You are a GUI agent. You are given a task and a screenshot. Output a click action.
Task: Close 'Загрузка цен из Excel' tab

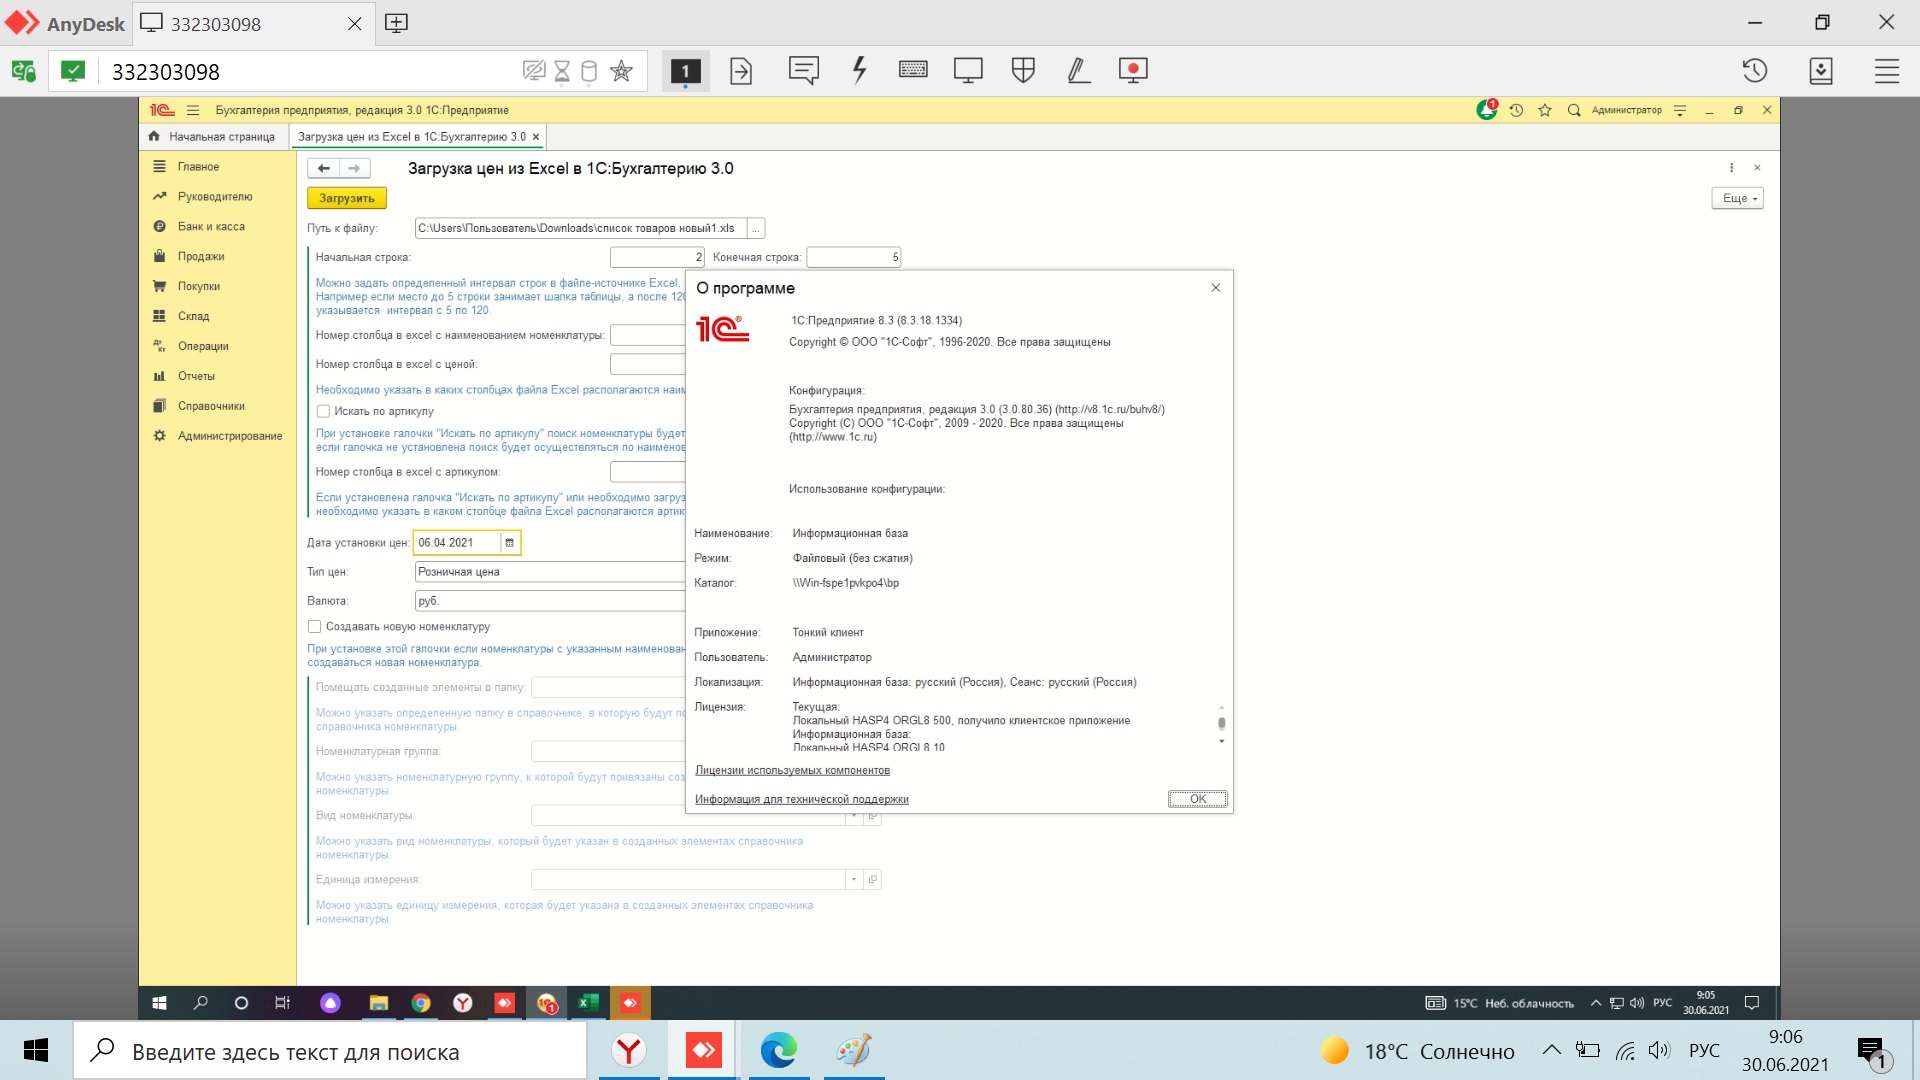point(536,137)
